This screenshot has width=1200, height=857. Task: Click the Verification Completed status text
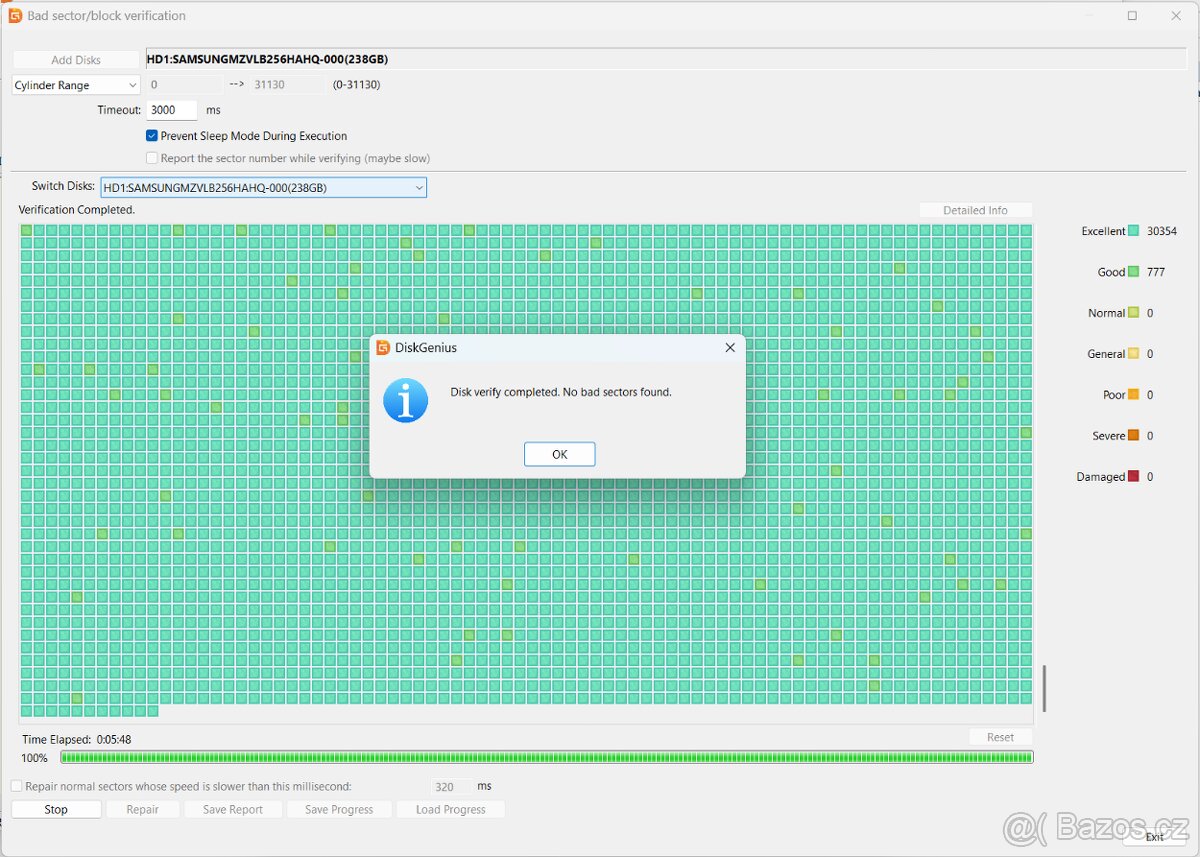[77, 210]
